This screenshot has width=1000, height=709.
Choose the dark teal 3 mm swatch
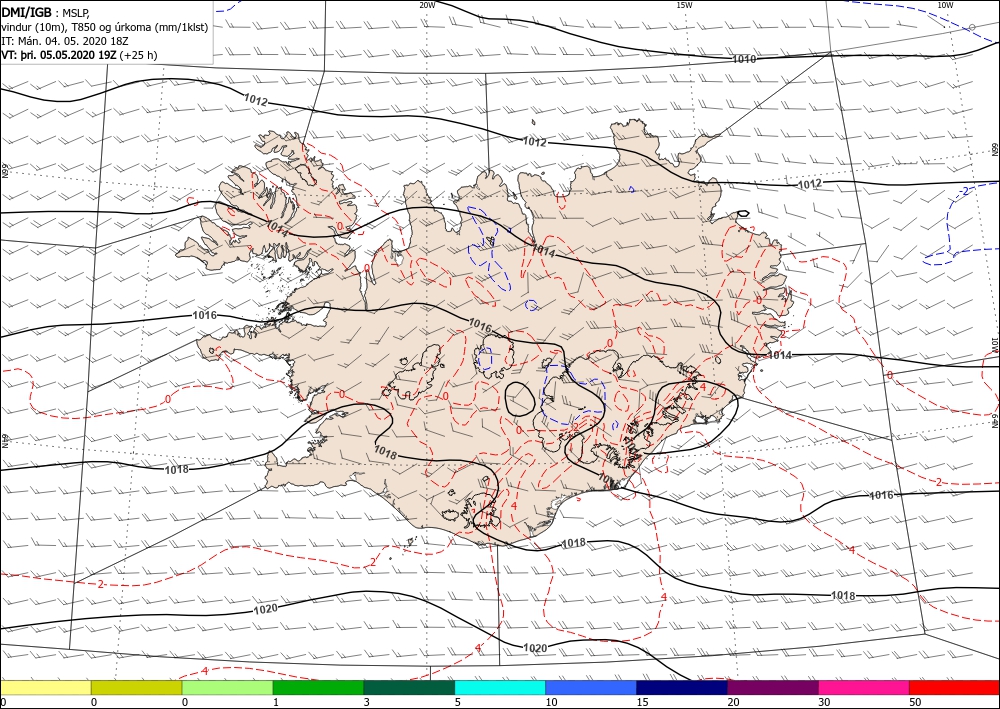point(409,687)
